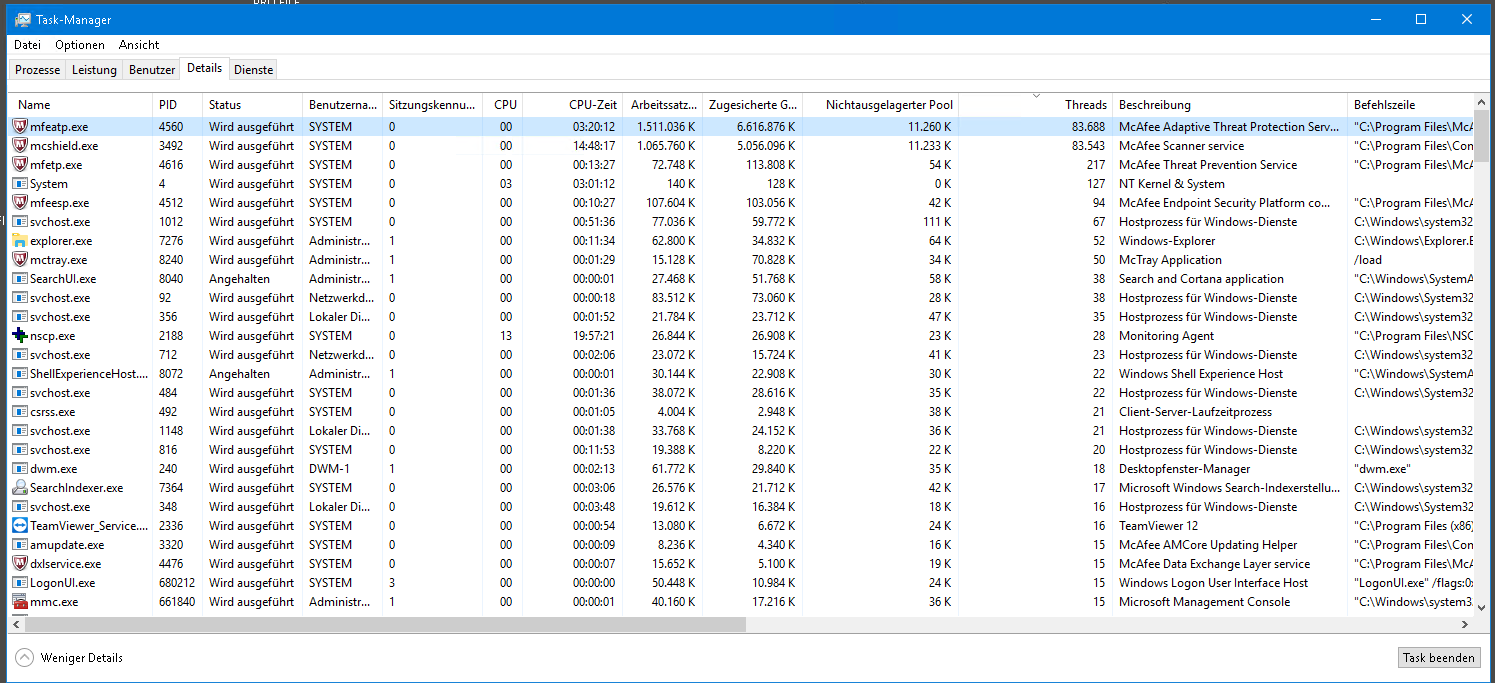Click the horizontal scrollbar thumb
Image resolution: width=1495 pixels, height=683 pixels.
click(385, 624)
